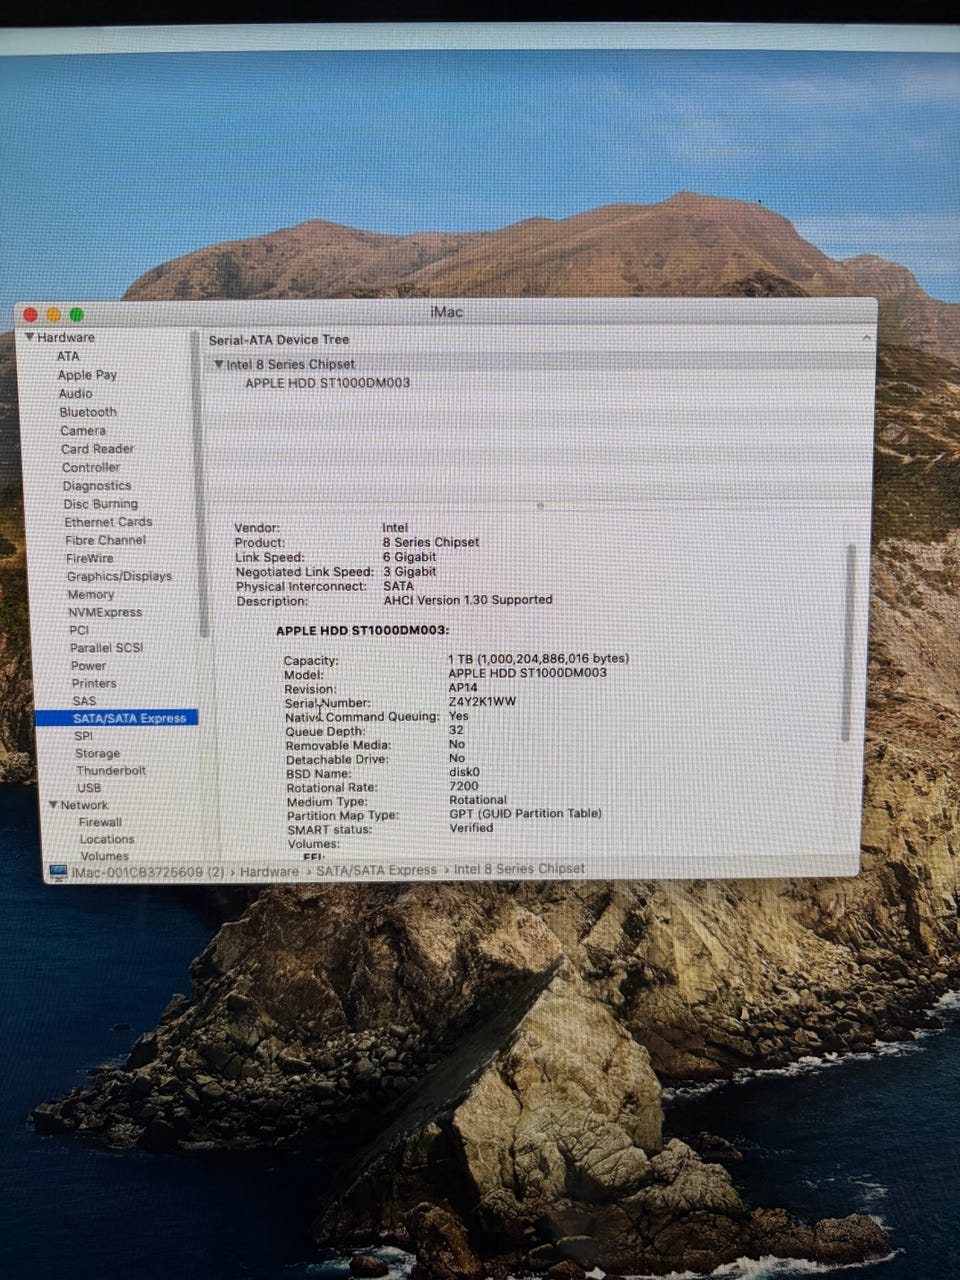Select APPLE HDD ST1000DM003 in device tree
Screen dimensions: 960x1280
[328, 383]
